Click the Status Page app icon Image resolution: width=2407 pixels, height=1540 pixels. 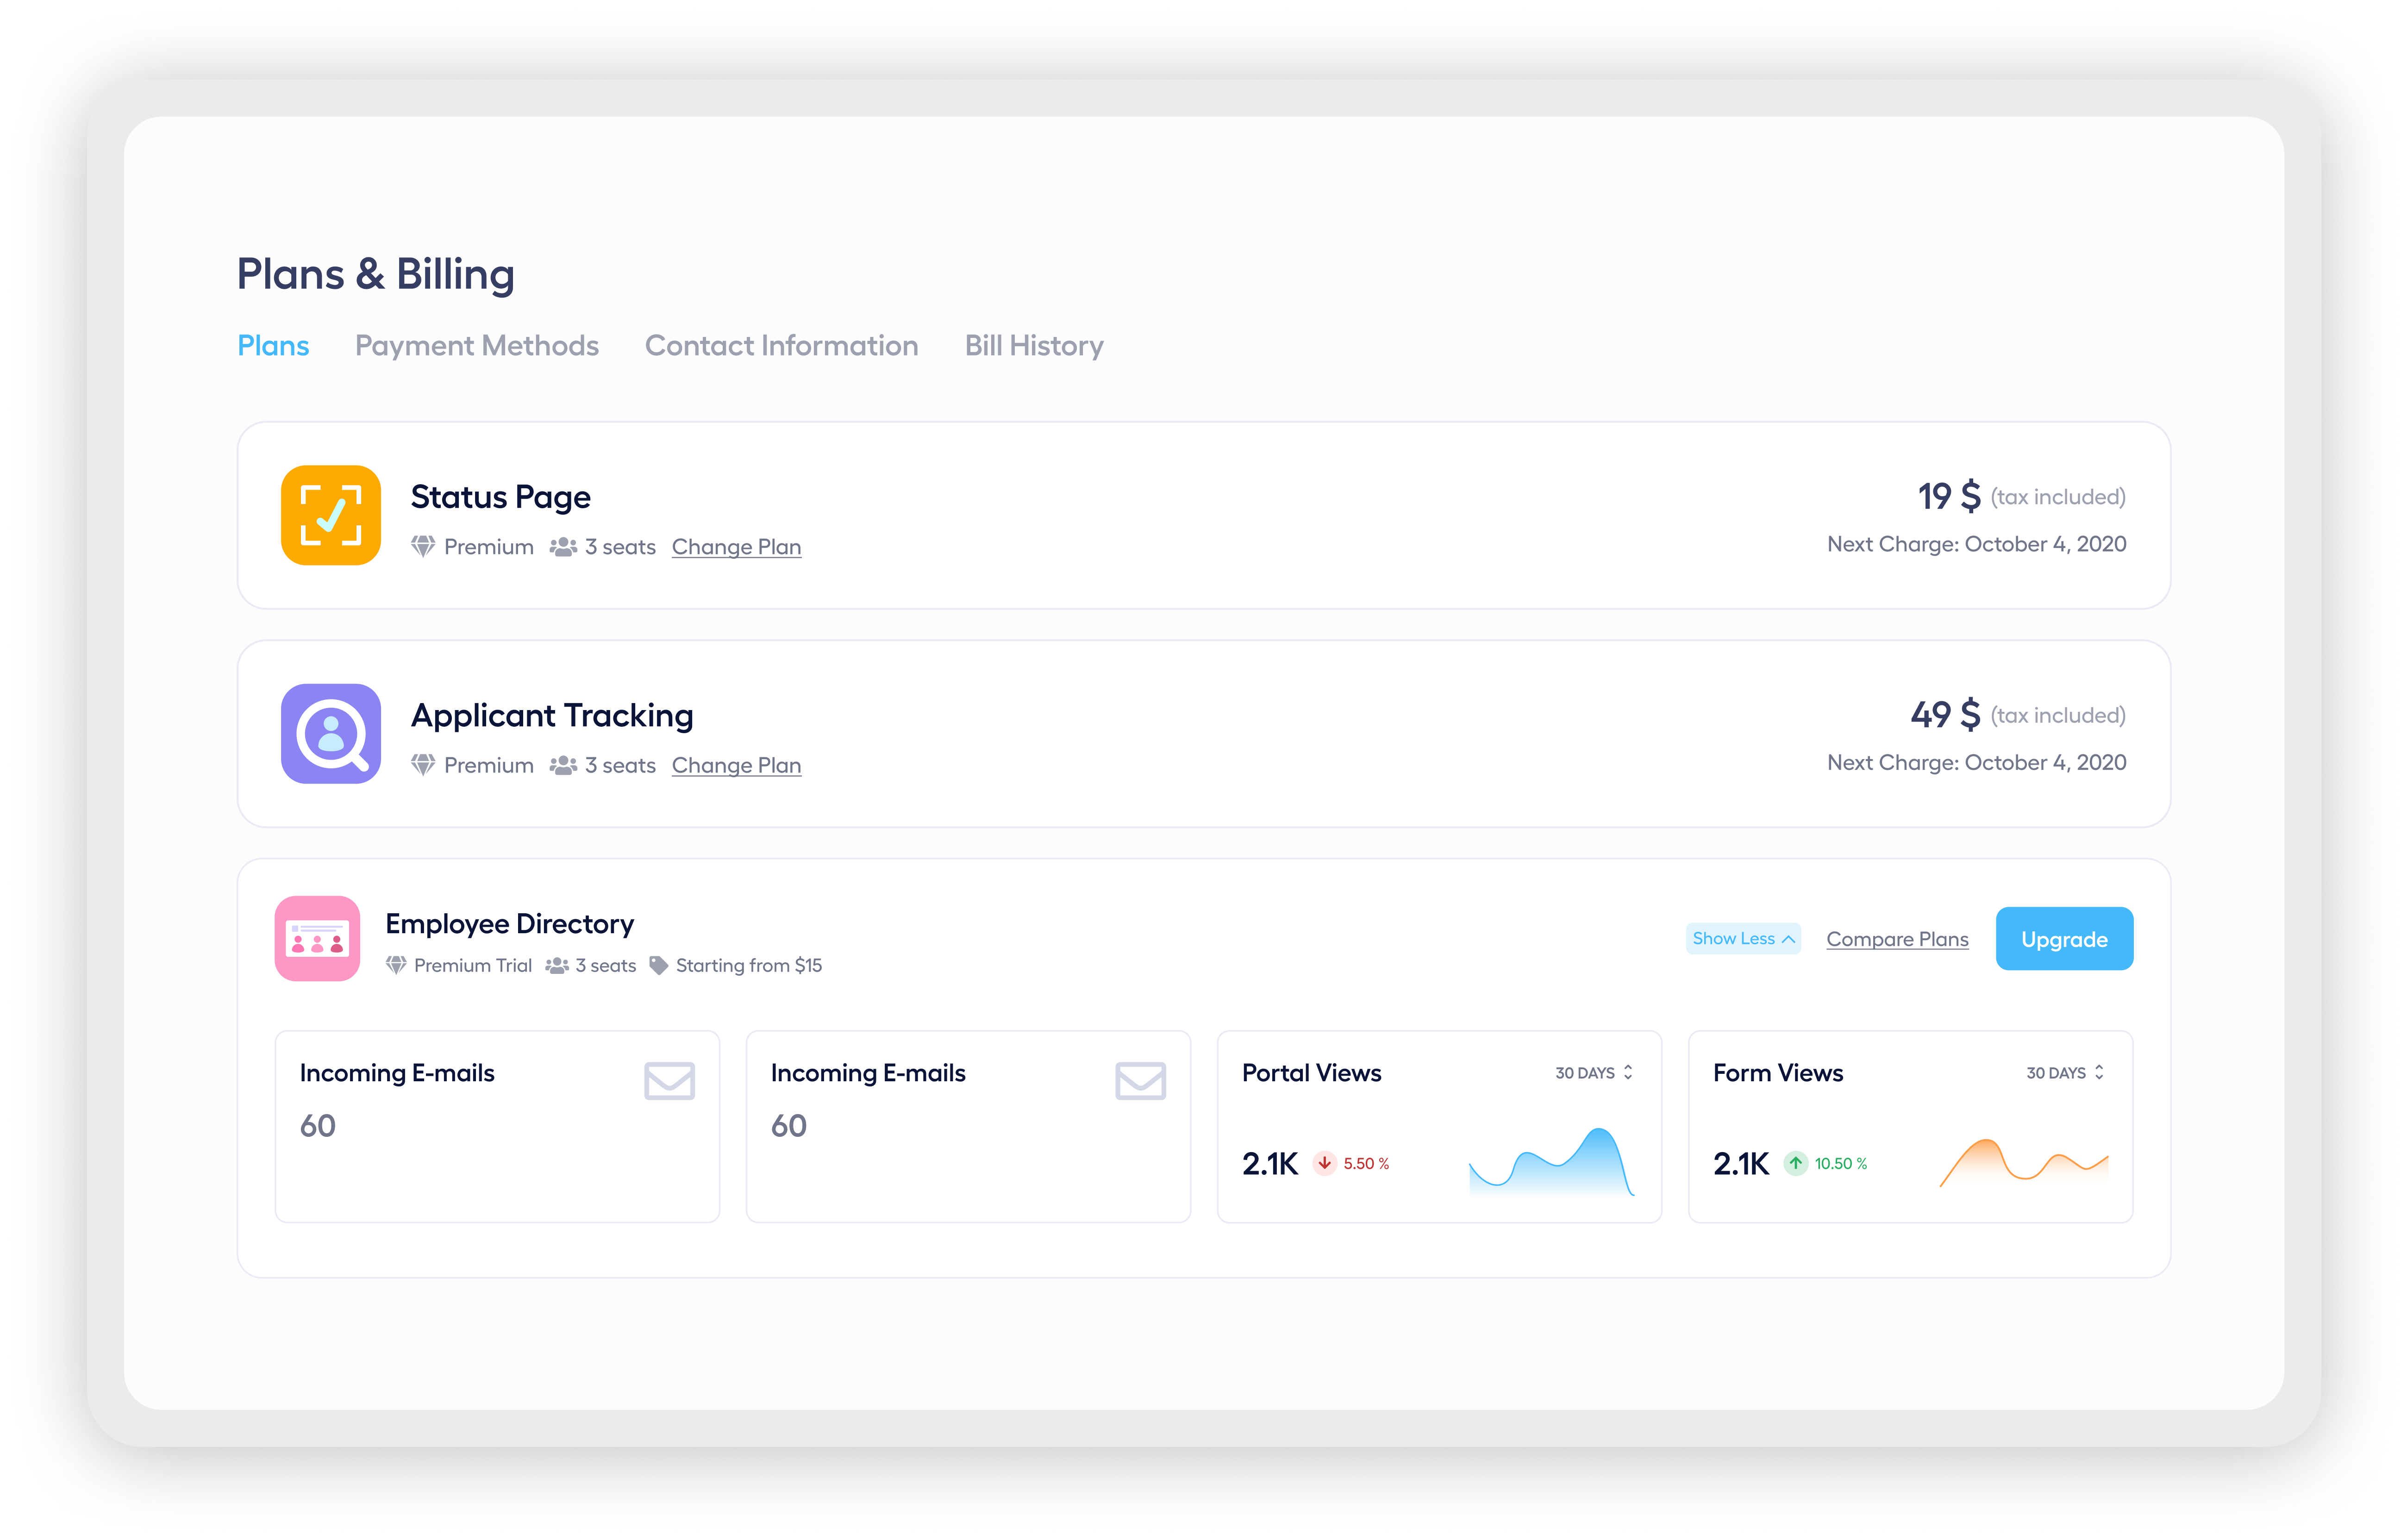click(331, 515)
